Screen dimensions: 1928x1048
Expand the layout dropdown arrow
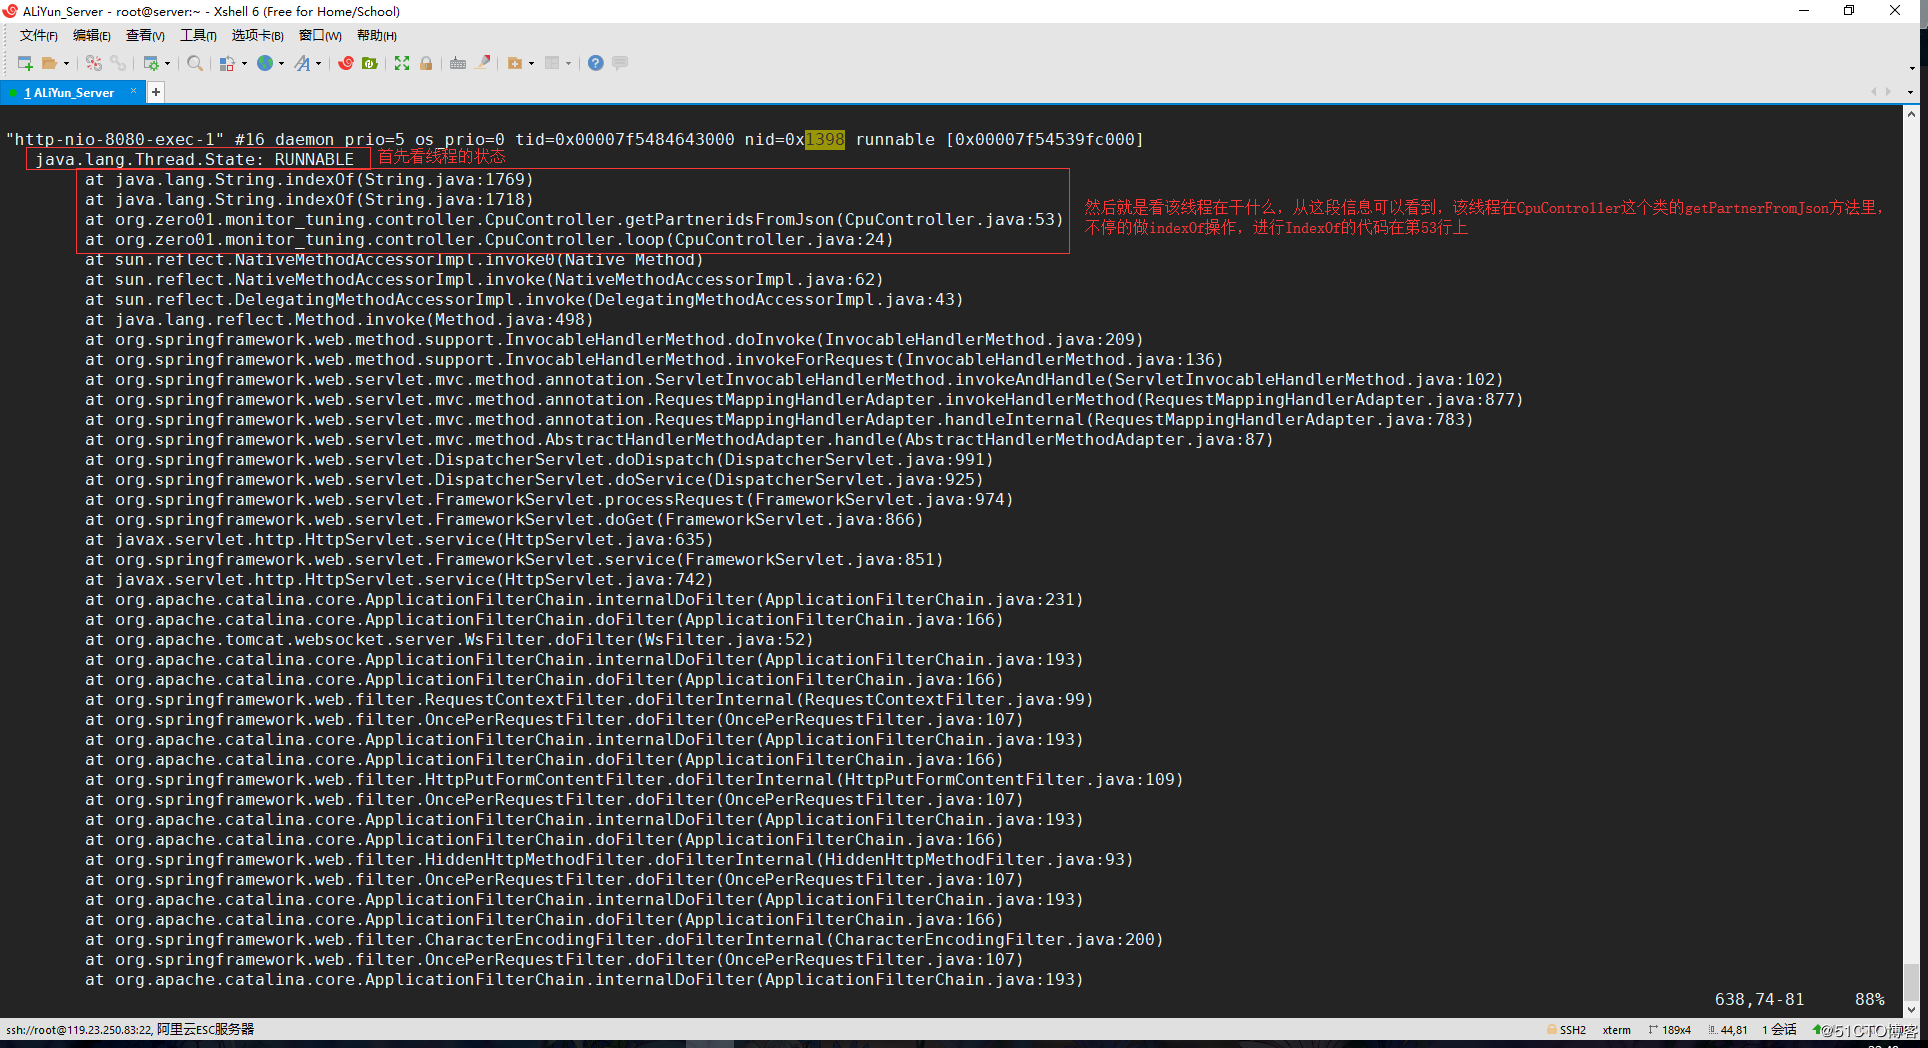pos(568,63)
